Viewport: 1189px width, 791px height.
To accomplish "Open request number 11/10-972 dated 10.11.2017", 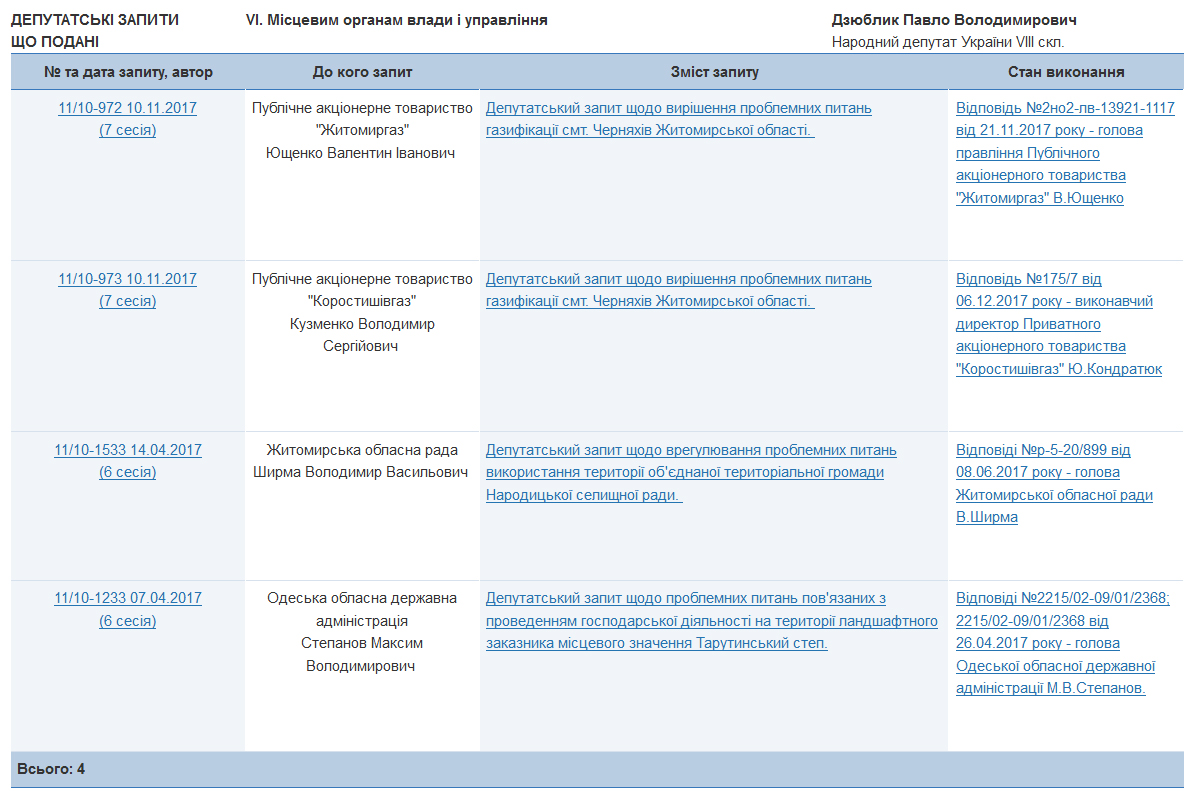I will pyautogui.click(x=127, y=108).
